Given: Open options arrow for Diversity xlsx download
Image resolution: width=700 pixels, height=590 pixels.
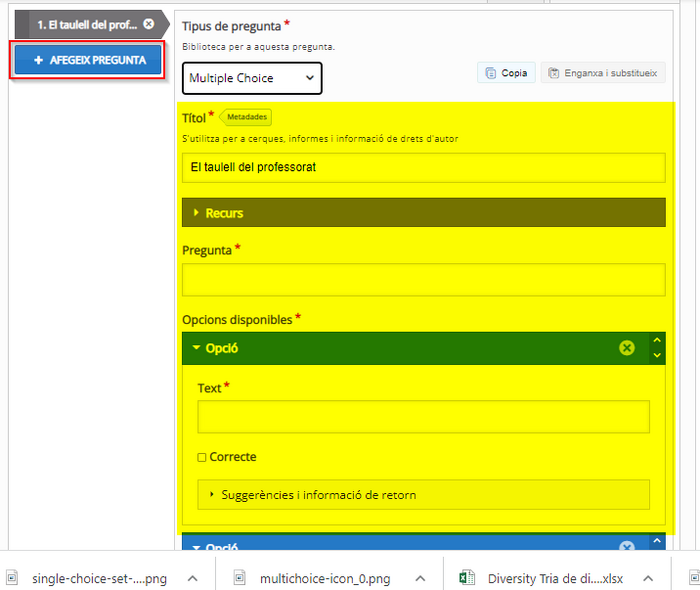Looking at the screenshot, I should (x=648, y=578).
